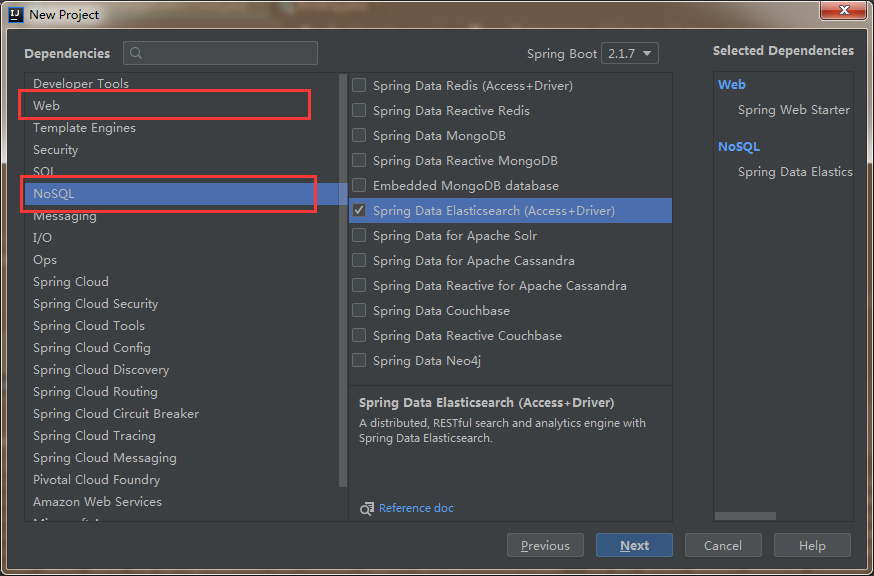
Task: Open Amazon Web Services category
Action: 182,502
